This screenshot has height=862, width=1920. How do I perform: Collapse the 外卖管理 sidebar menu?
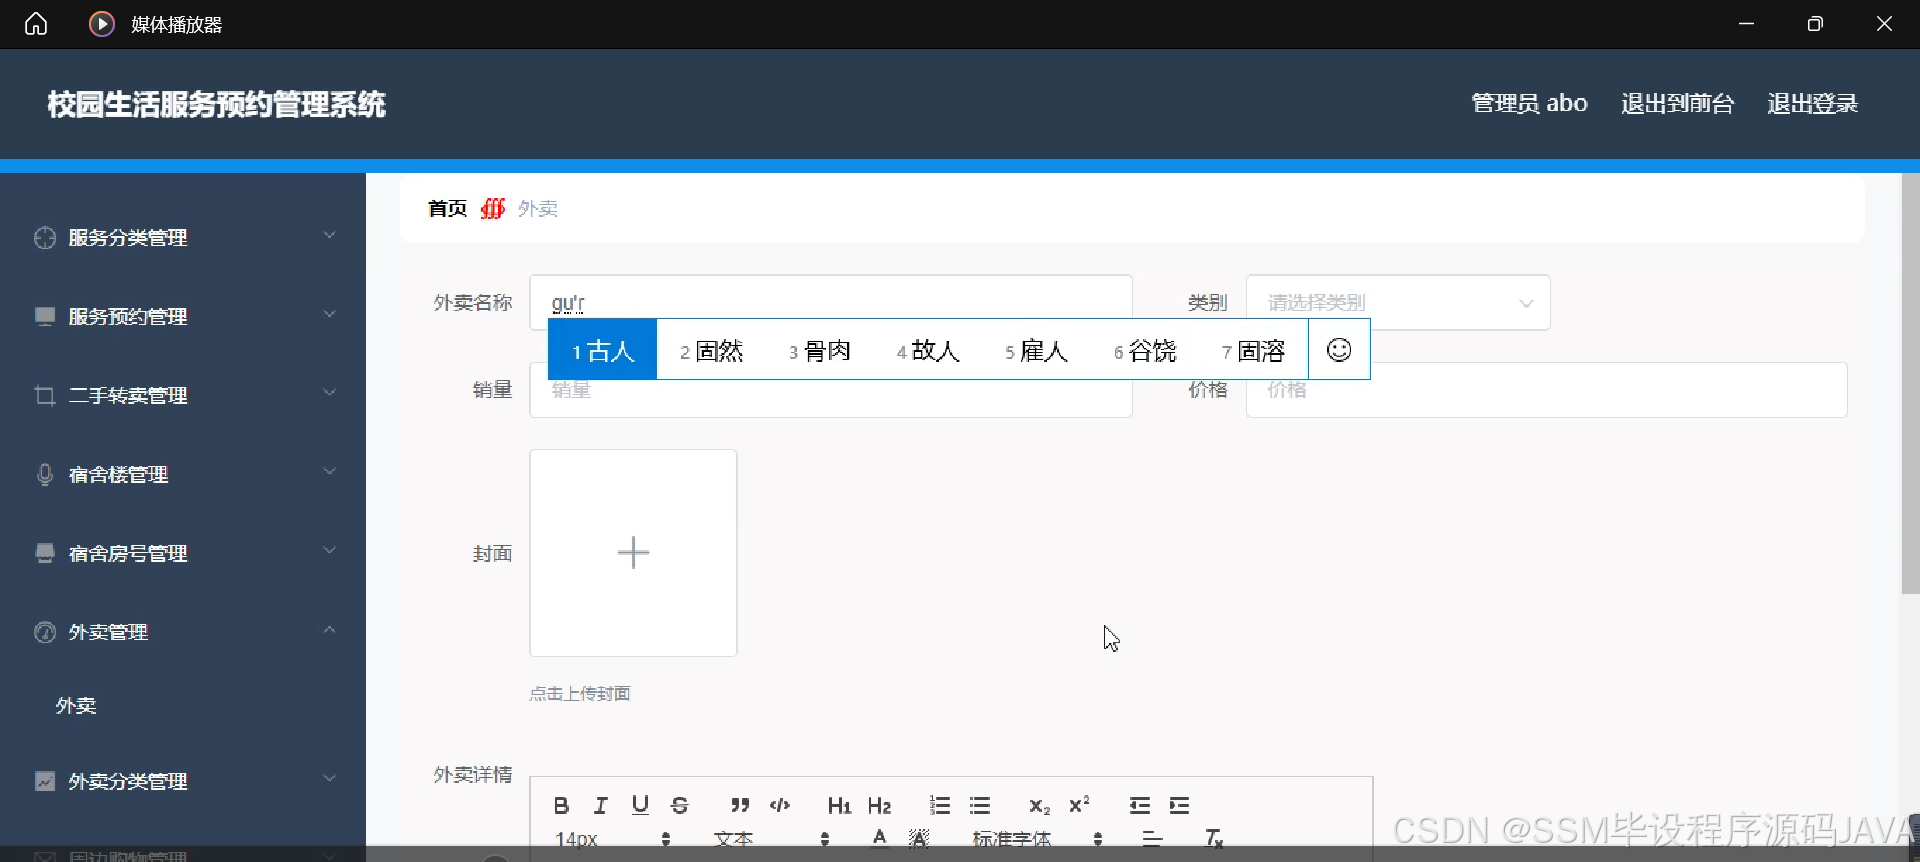pos(183,632)
